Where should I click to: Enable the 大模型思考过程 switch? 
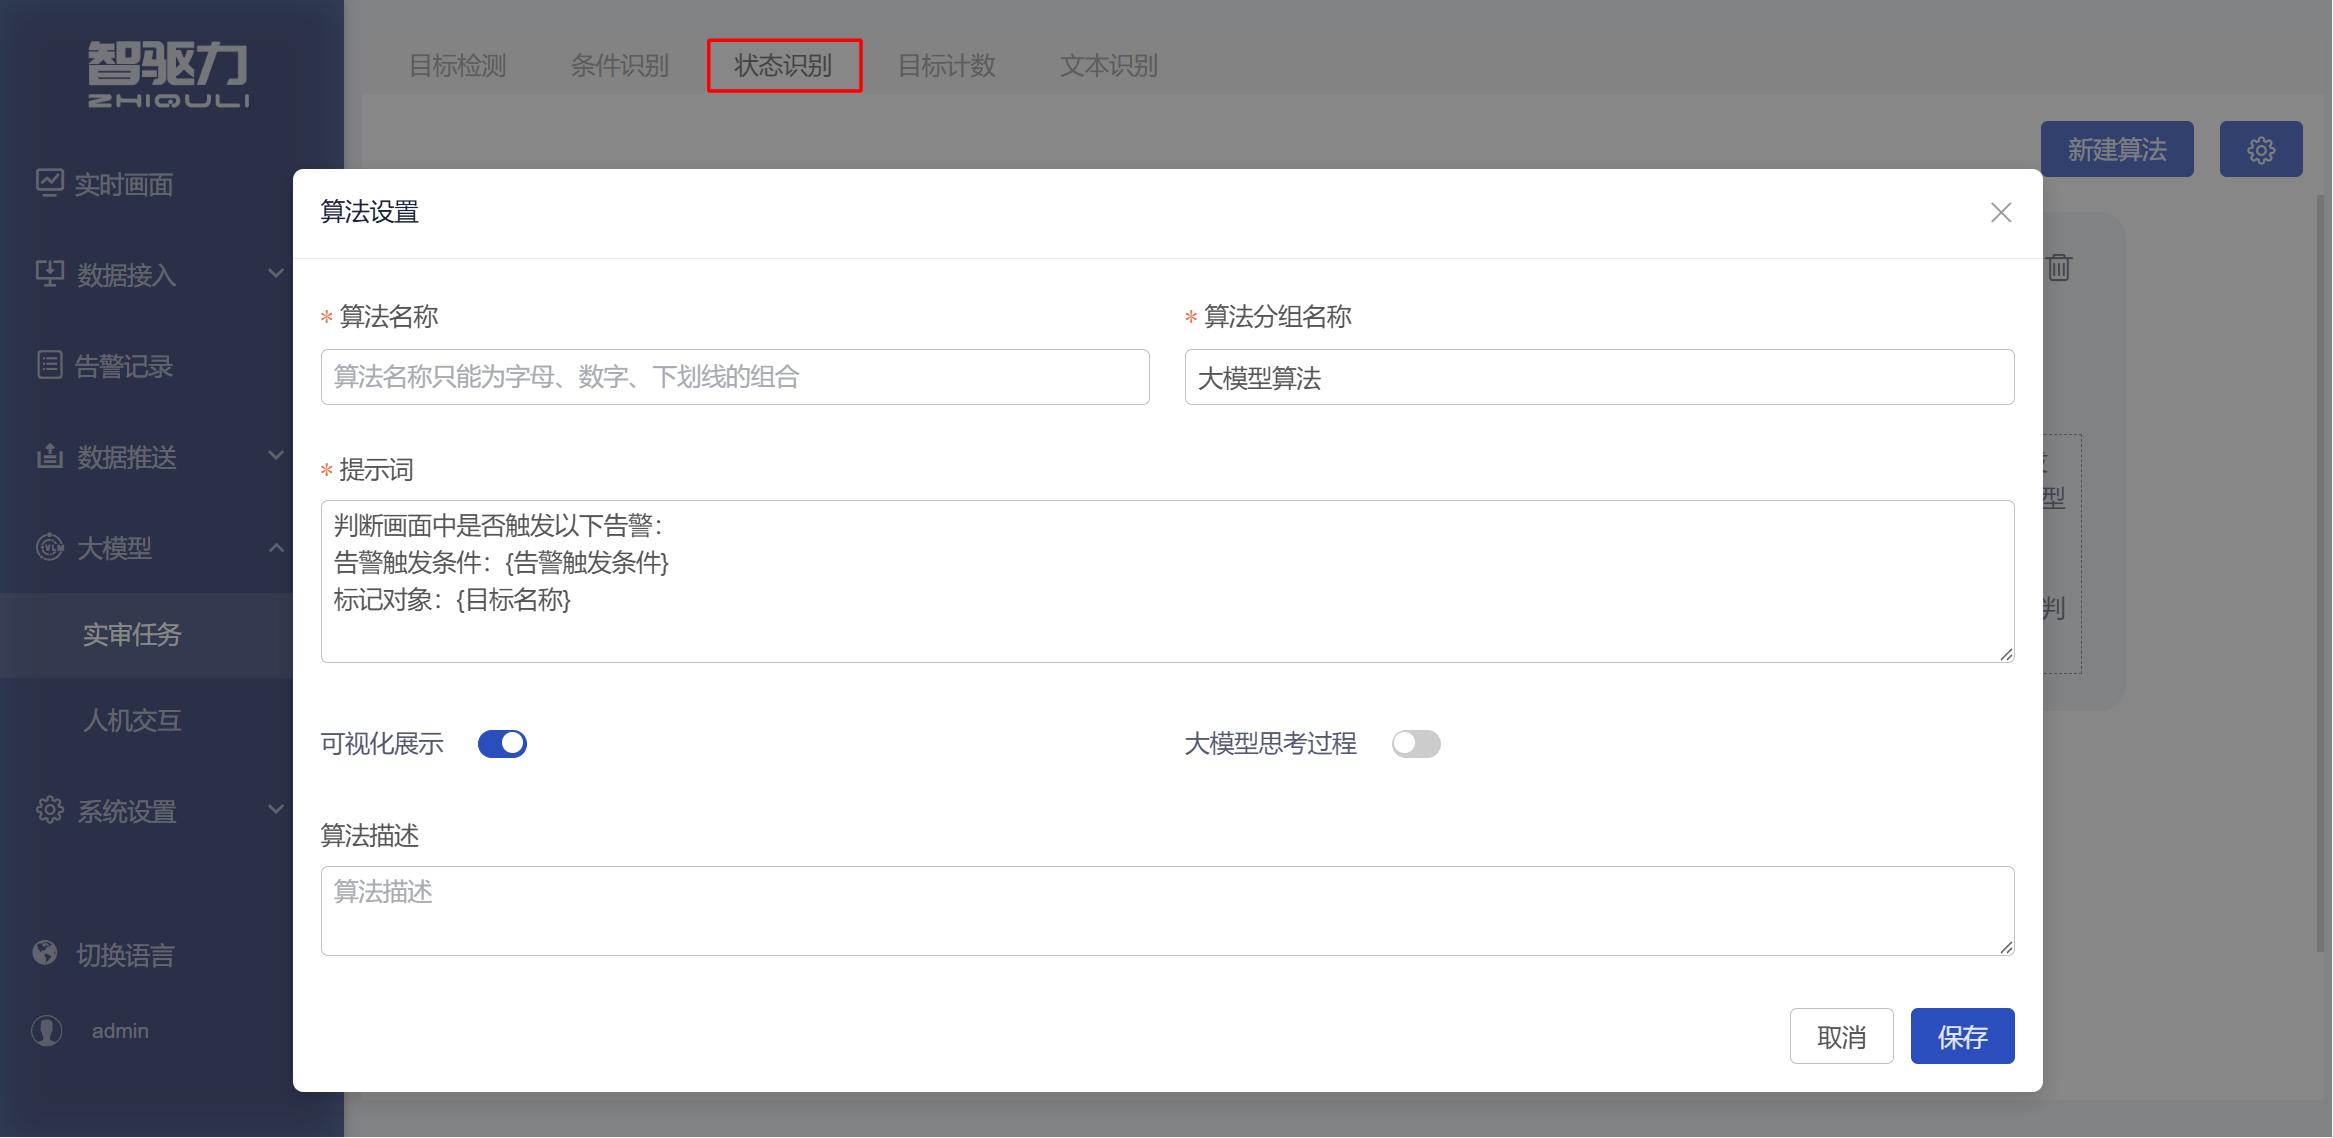pyautogui.click(x=1416, y=744)
